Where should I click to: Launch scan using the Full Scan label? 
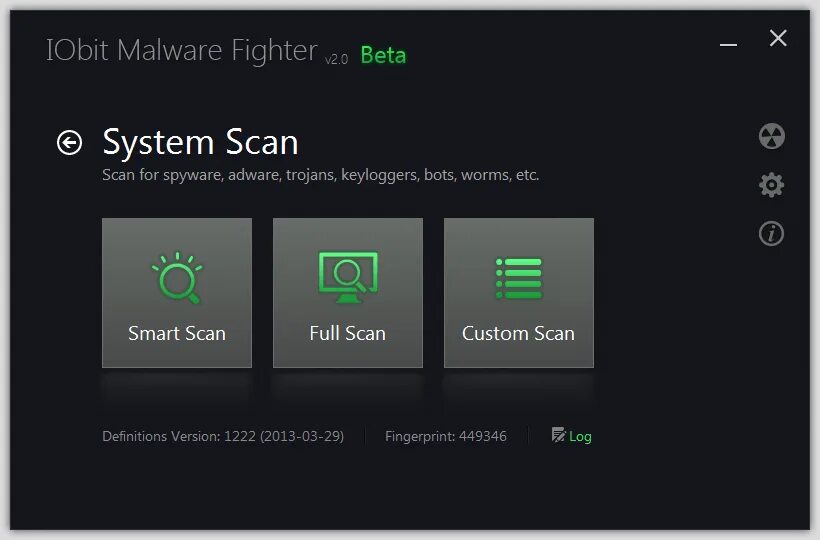click(x=347, y=333)
